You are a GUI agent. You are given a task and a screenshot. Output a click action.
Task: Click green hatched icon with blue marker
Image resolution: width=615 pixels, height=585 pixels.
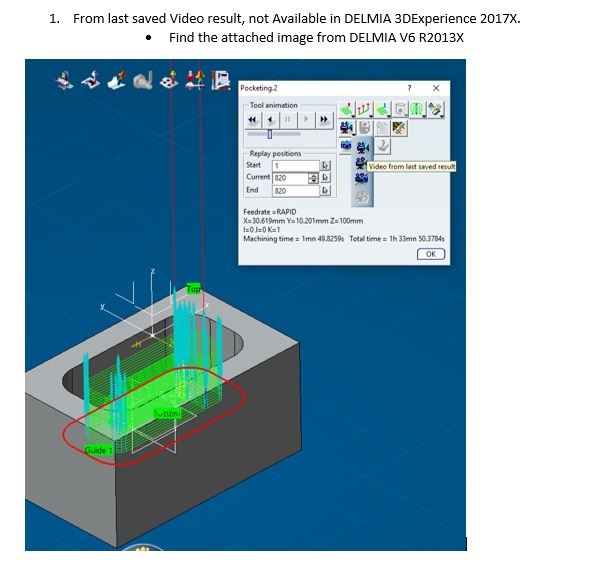coord(382,109)
